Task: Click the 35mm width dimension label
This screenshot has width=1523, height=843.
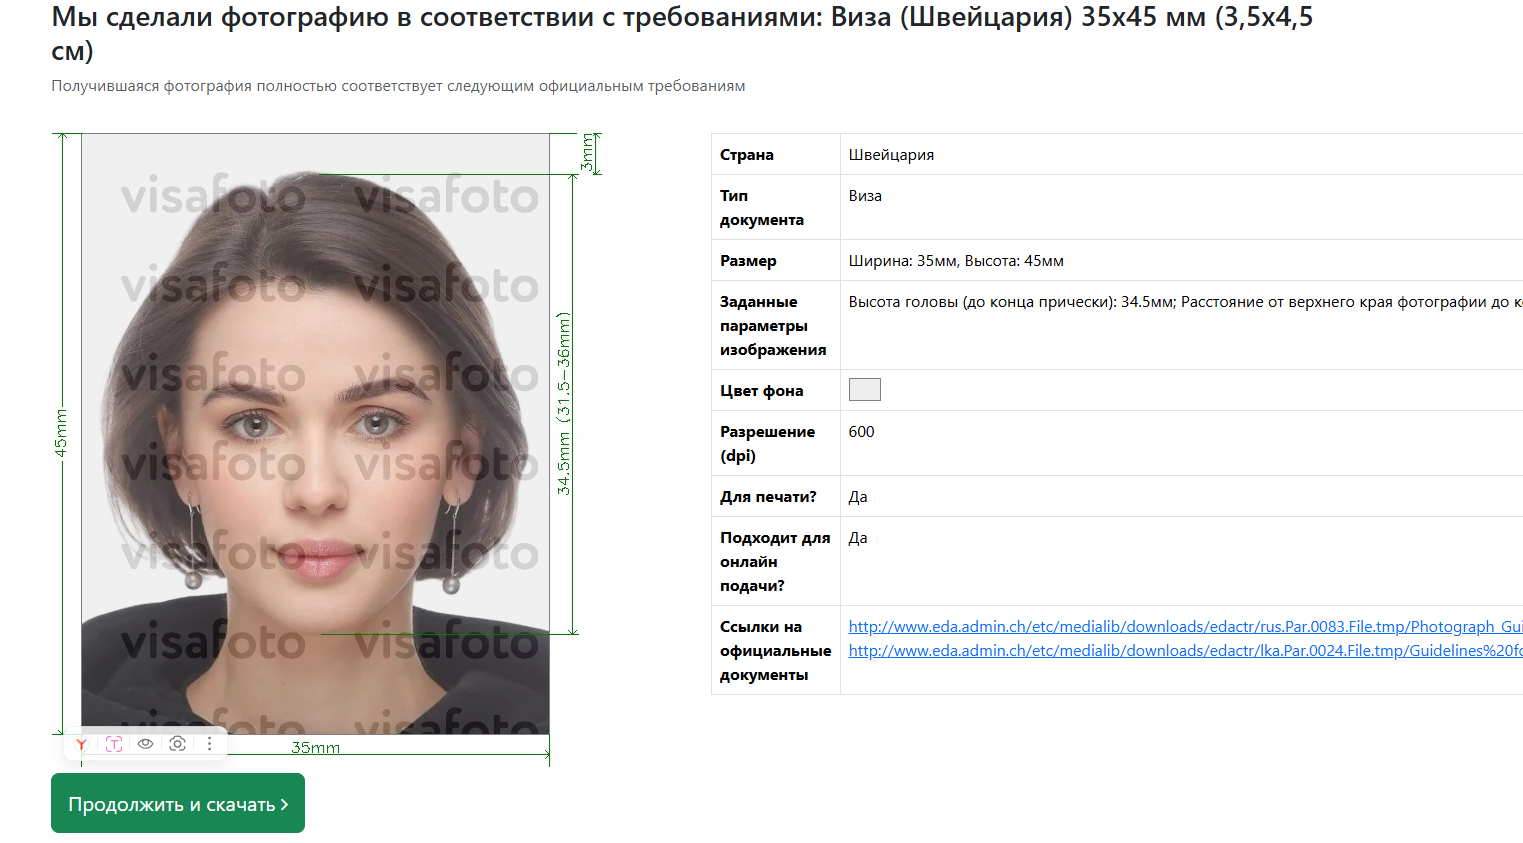Action: (315, 748)
